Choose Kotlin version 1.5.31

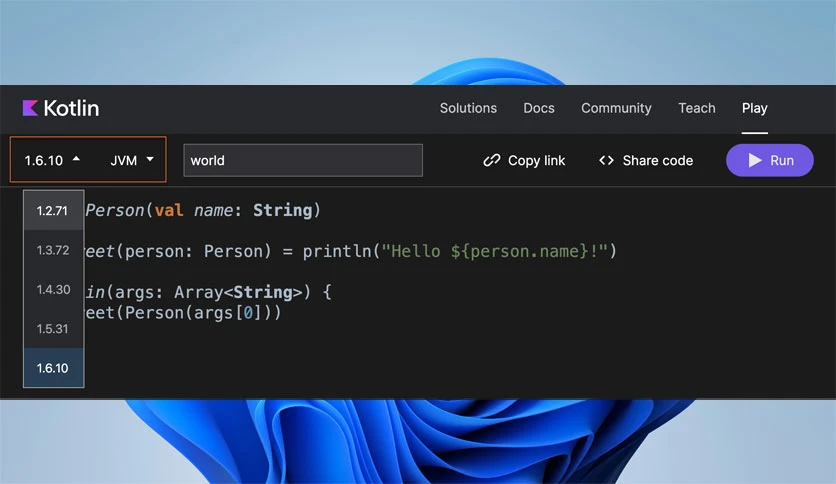[53, 329]
